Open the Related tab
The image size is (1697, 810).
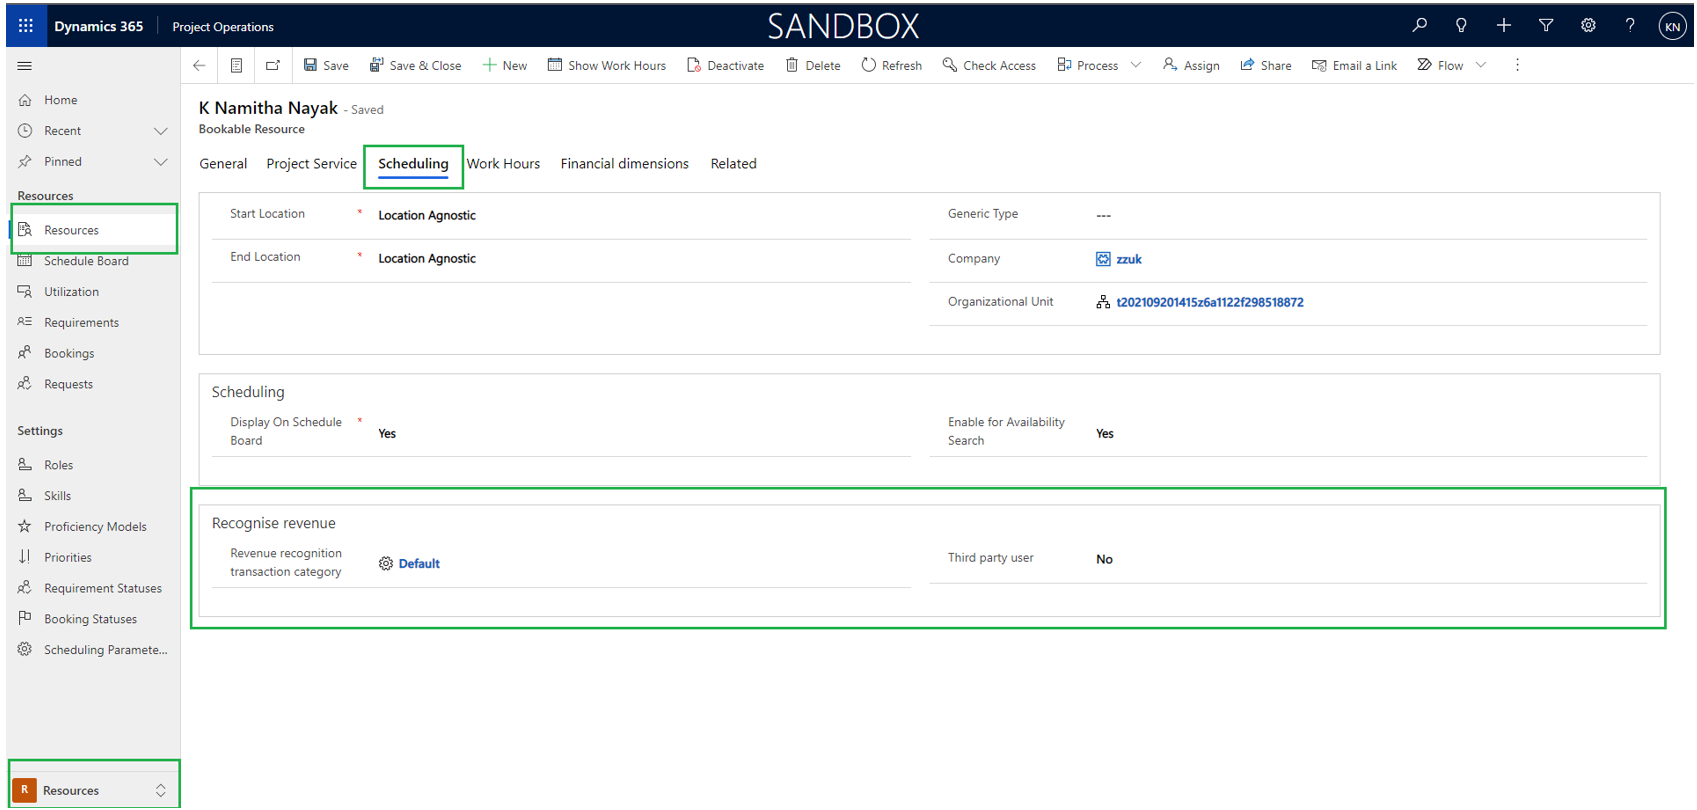pos(733,164)
